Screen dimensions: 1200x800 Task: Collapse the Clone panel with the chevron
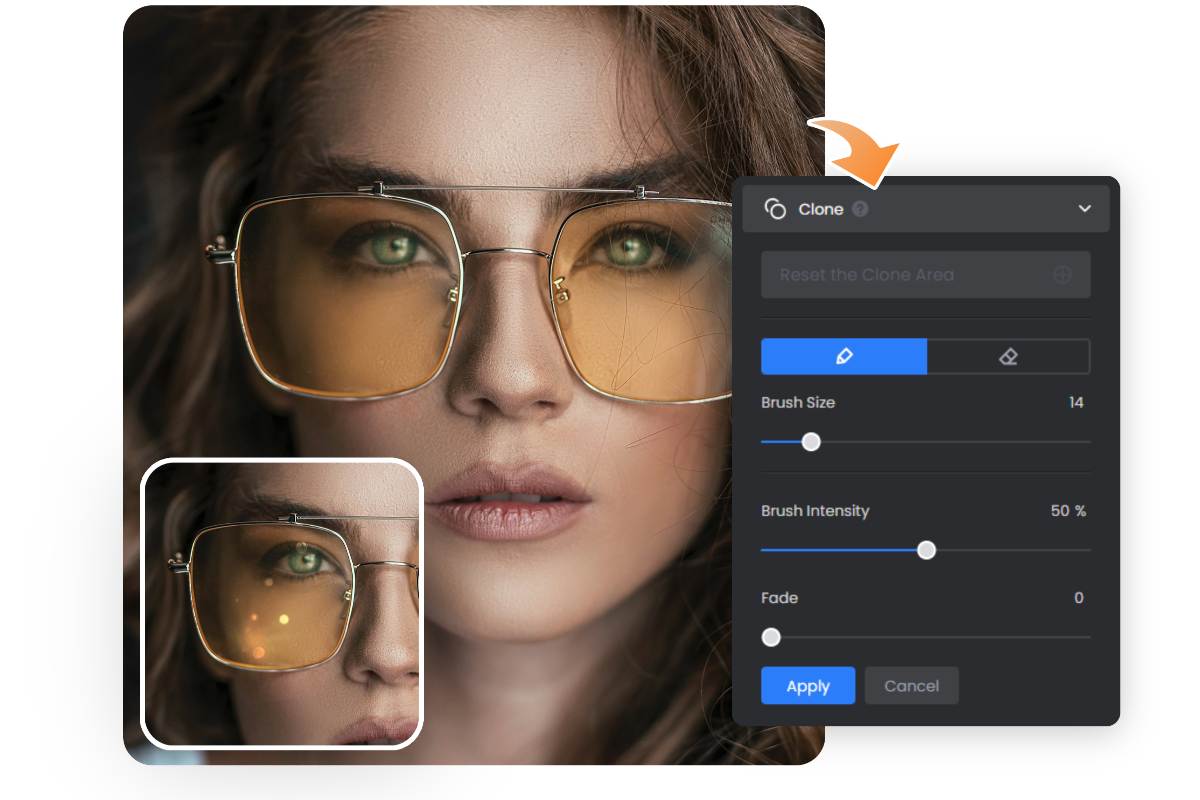tap(1084, 209)
